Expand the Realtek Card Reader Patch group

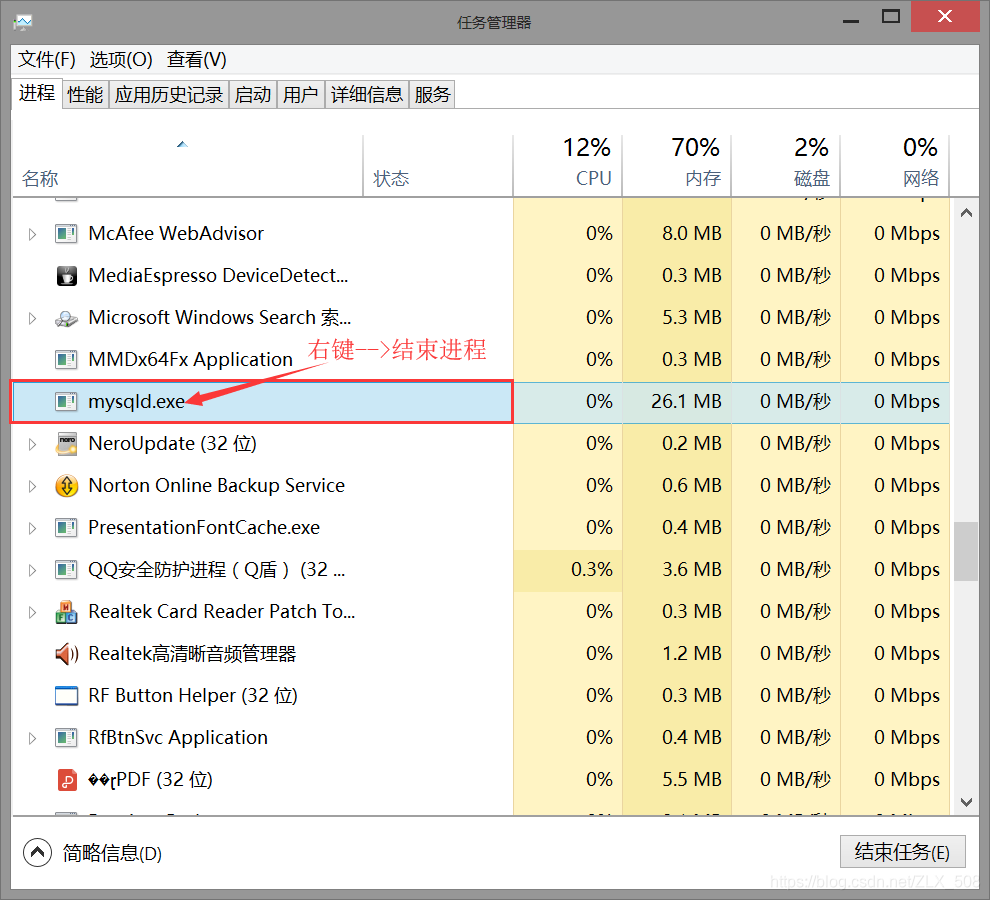click(32, 613)
